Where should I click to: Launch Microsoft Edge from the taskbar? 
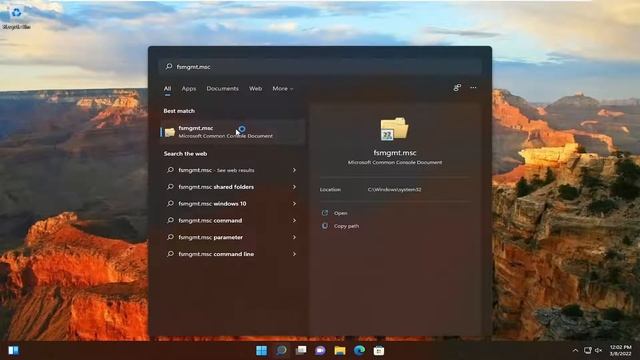pos(359,350)
